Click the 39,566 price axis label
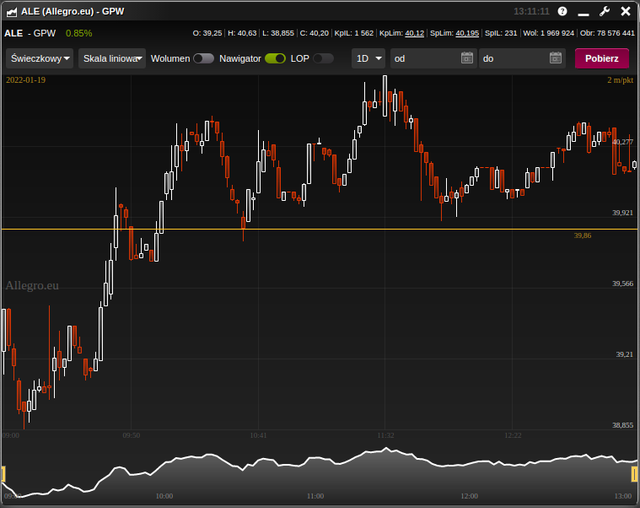Image resolution: width=640 pixels, height=508 pixels. coord(622,284)
